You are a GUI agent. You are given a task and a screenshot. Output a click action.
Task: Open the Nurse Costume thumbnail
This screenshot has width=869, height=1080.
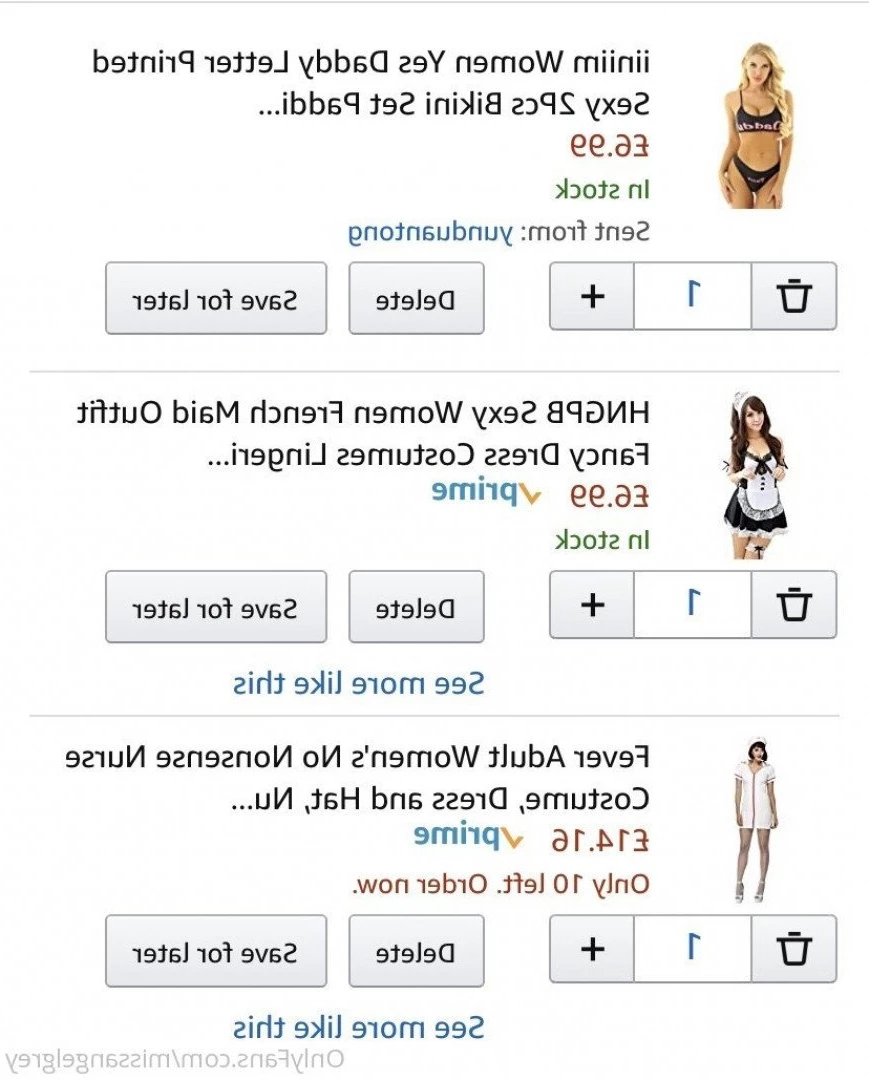(x=755, y=819)
